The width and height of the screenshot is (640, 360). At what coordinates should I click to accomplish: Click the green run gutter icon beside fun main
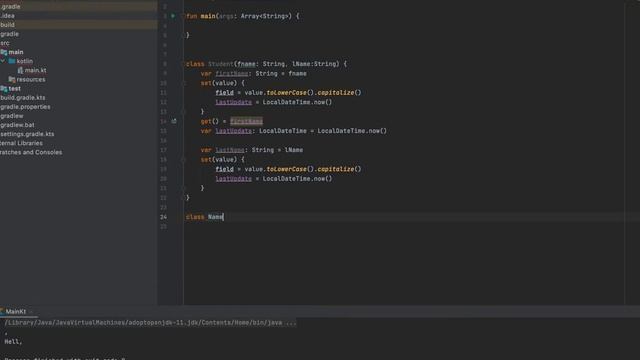pyautogui.click(x=173, y=16)
